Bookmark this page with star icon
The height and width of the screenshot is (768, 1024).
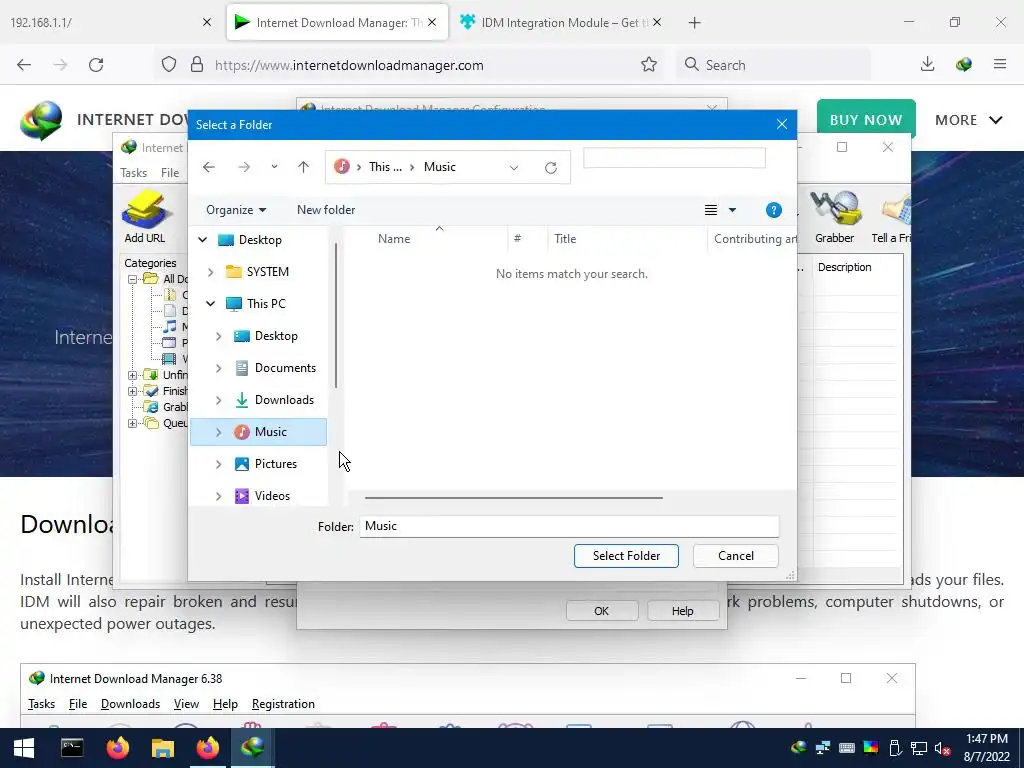click(648, 65)
